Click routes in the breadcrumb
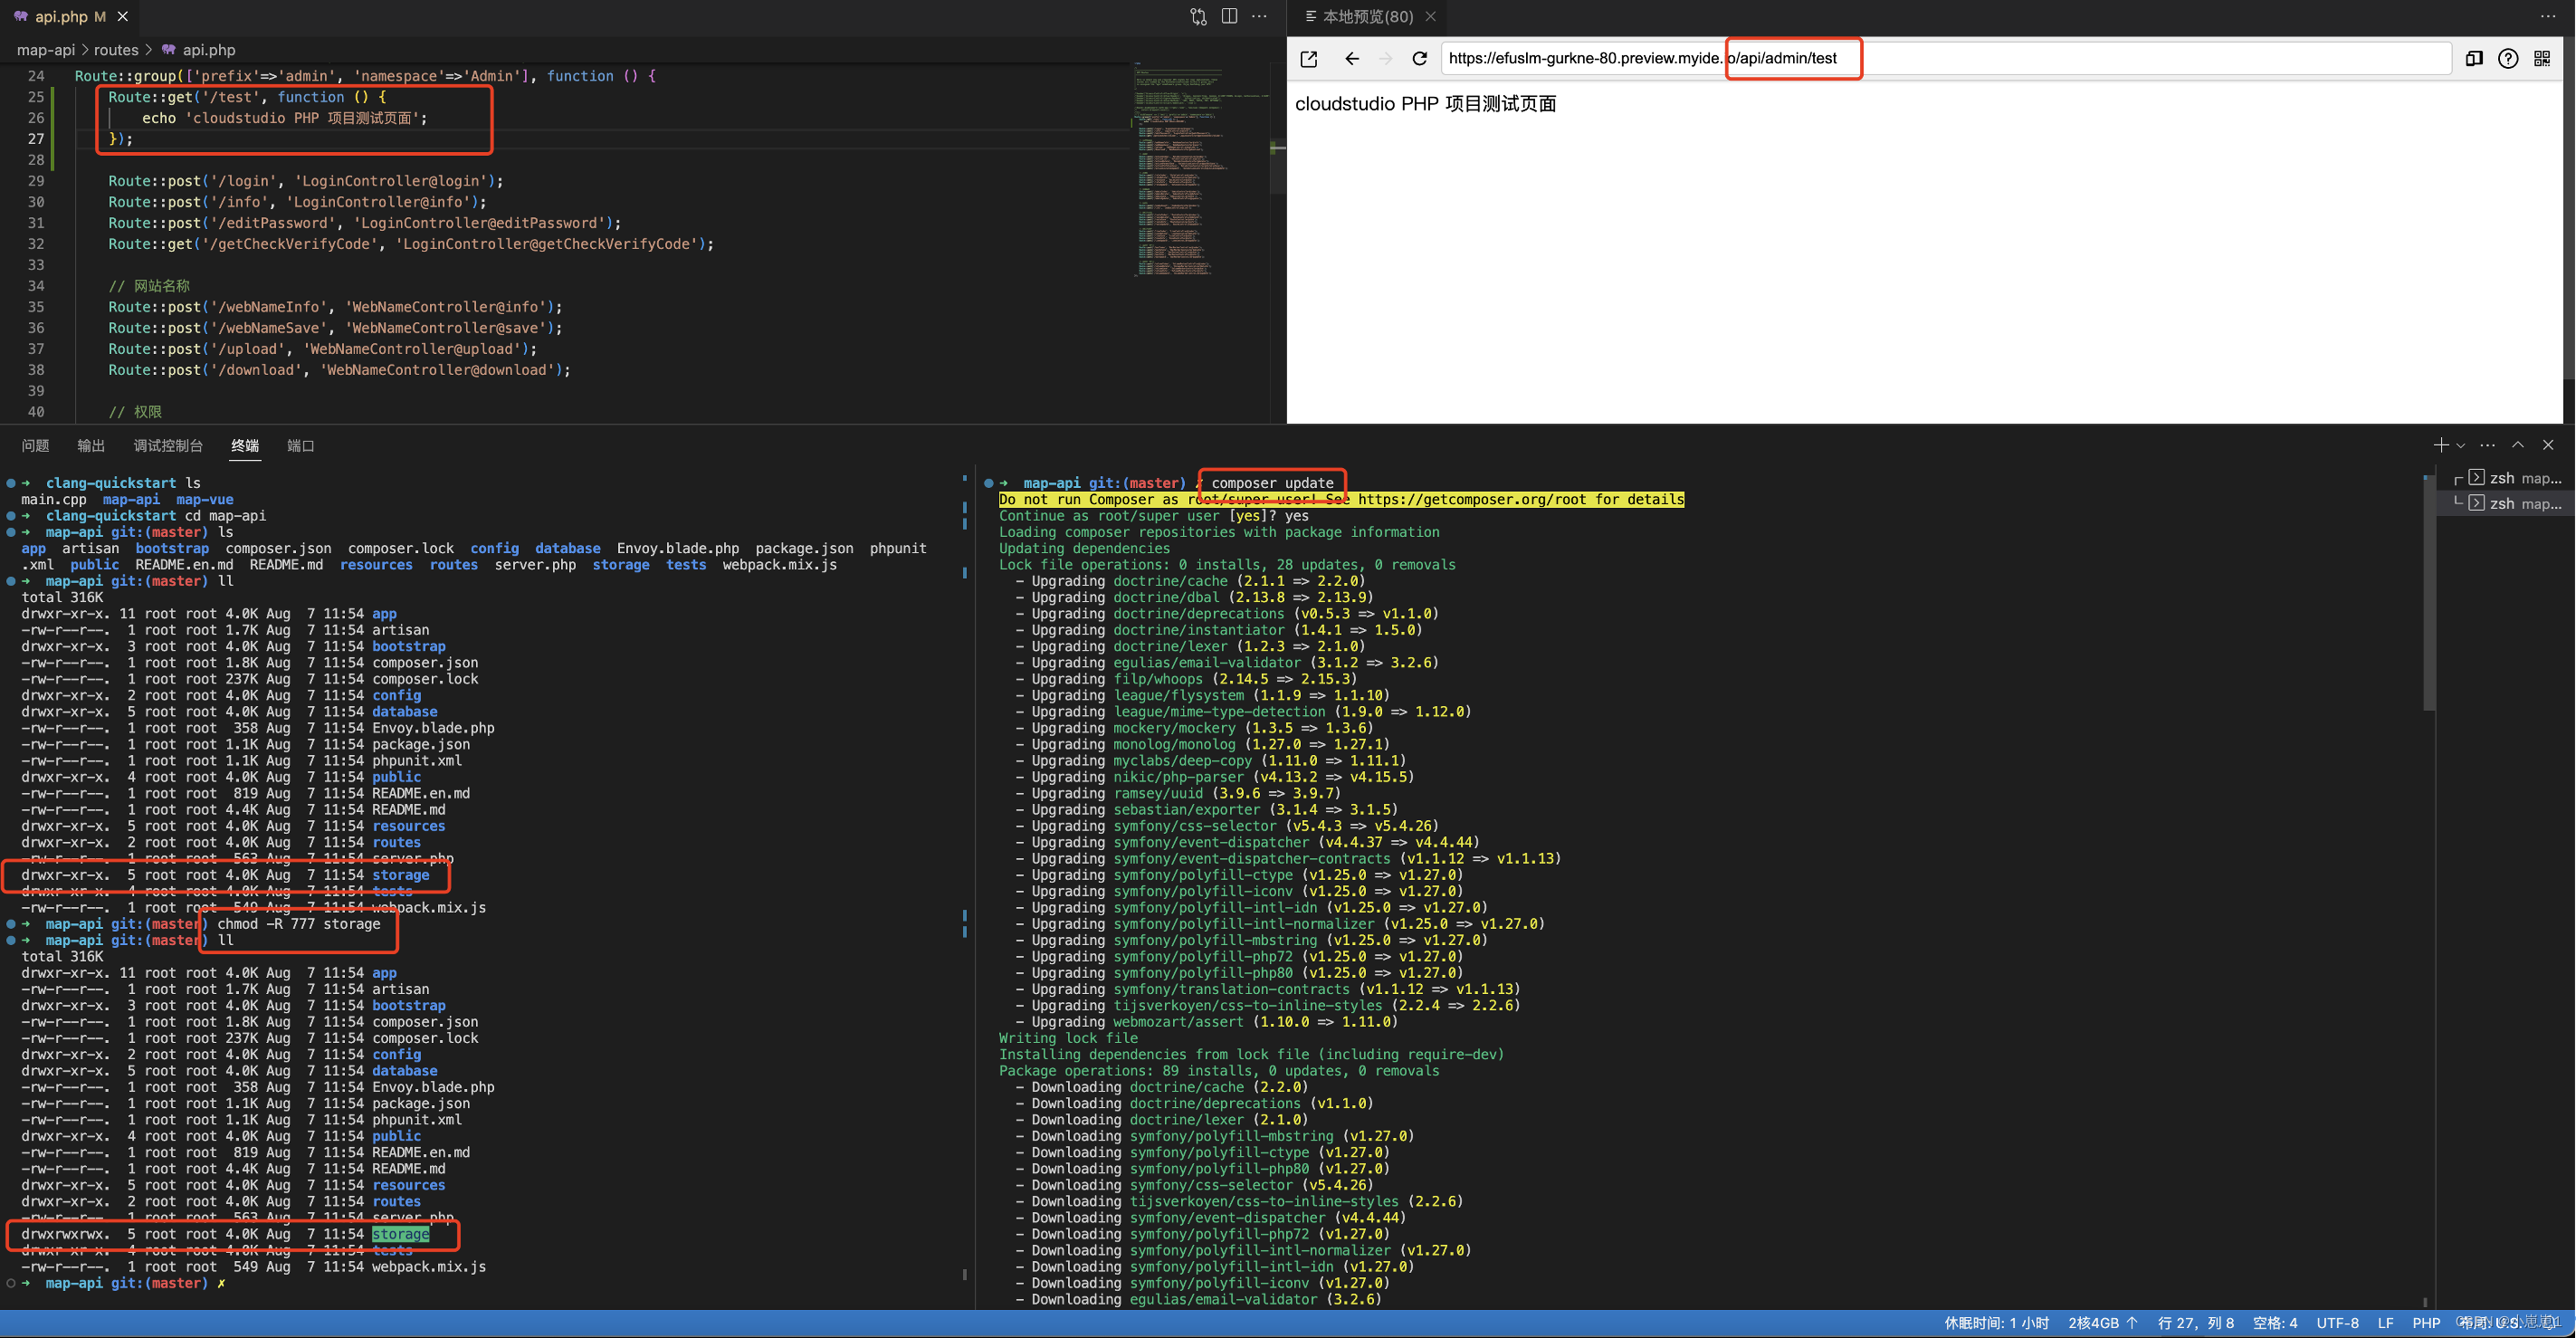 116,50
